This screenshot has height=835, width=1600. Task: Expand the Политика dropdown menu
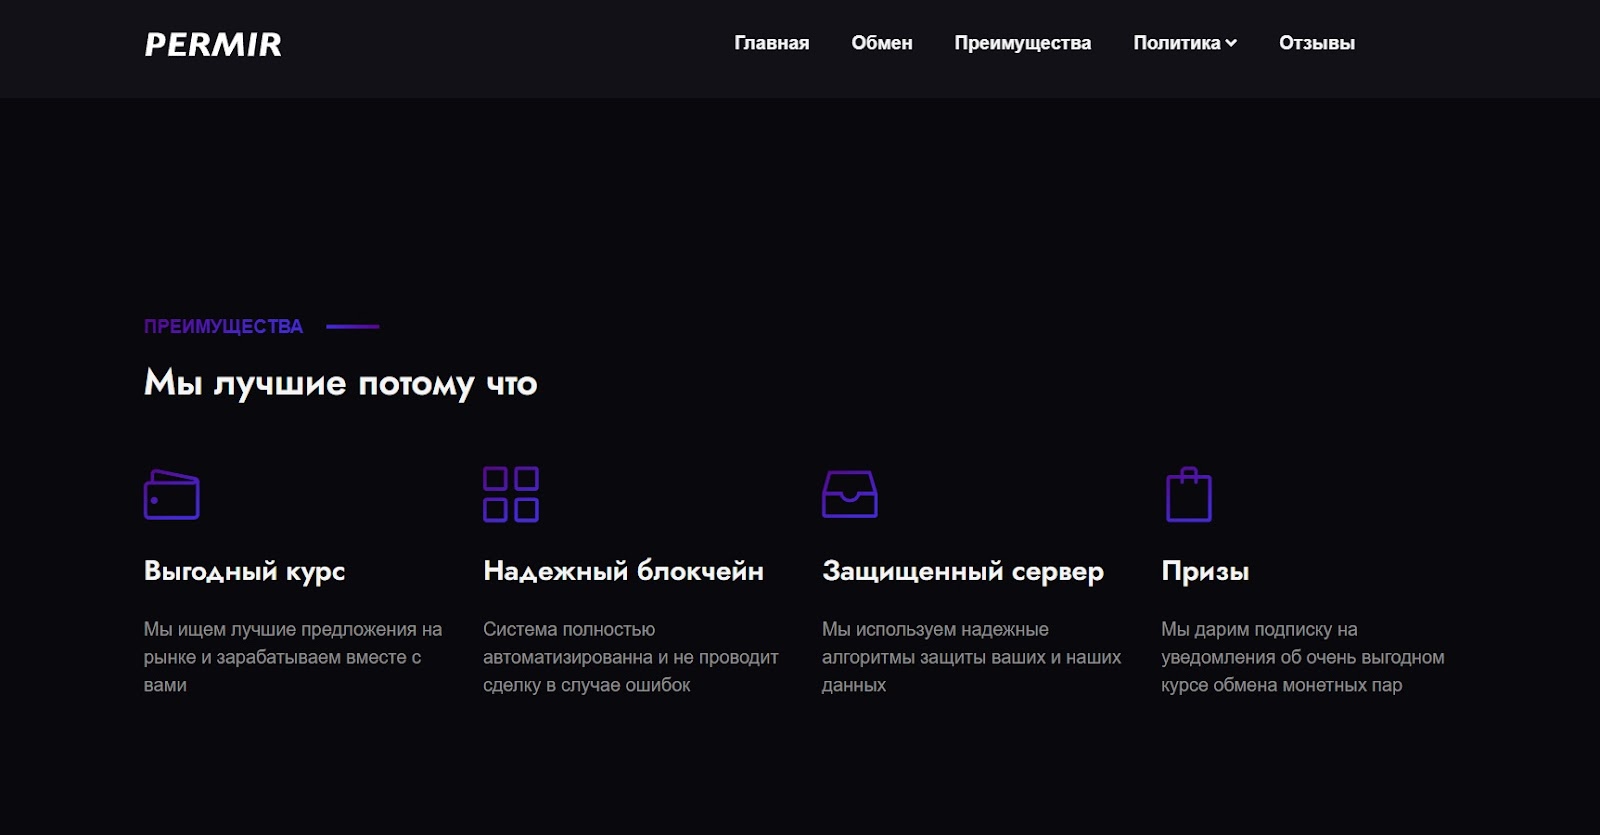click(x=1176, y=43)
